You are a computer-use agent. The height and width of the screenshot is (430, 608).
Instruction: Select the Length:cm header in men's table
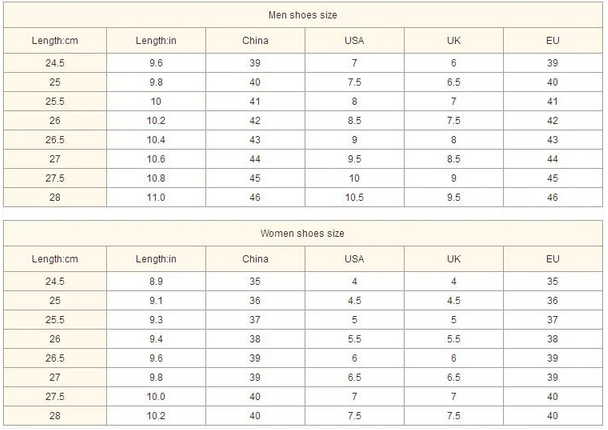[x=56, y=41]
